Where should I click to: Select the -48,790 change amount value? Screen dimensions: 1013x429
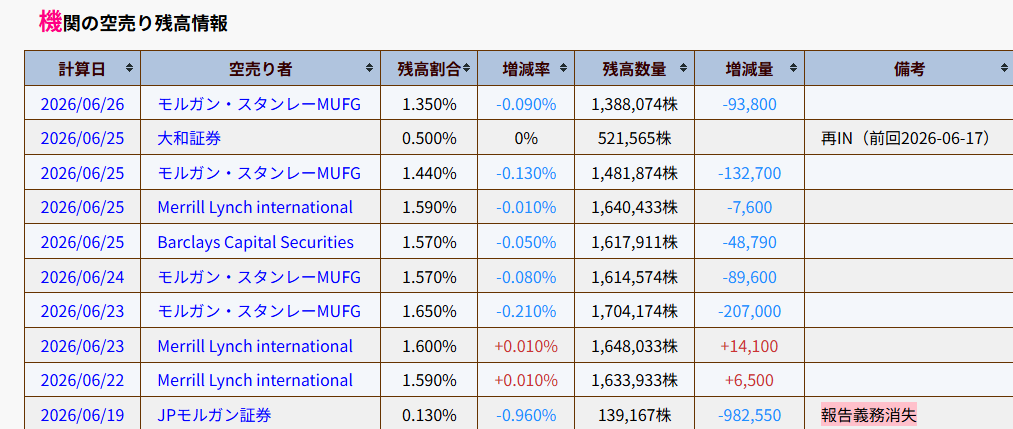point(749,242)
